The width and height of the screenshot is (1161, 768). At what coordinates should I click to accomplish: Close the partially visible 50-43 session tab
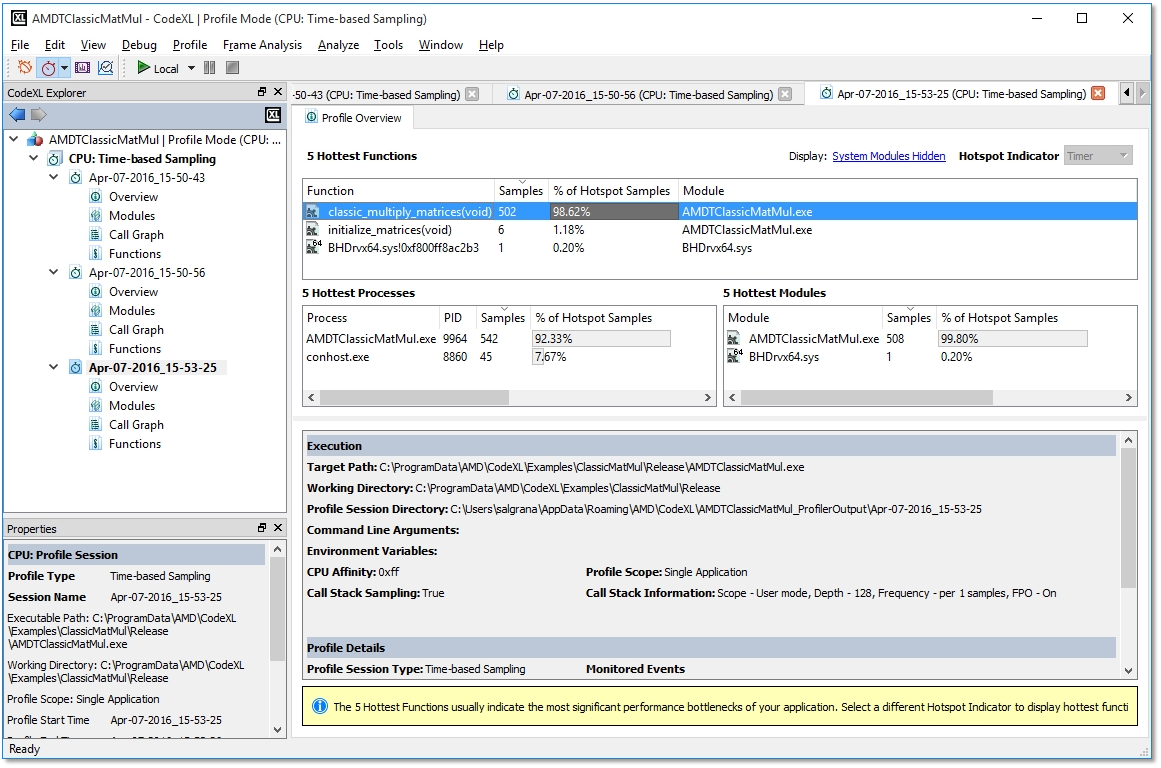(x=472, y=94)
